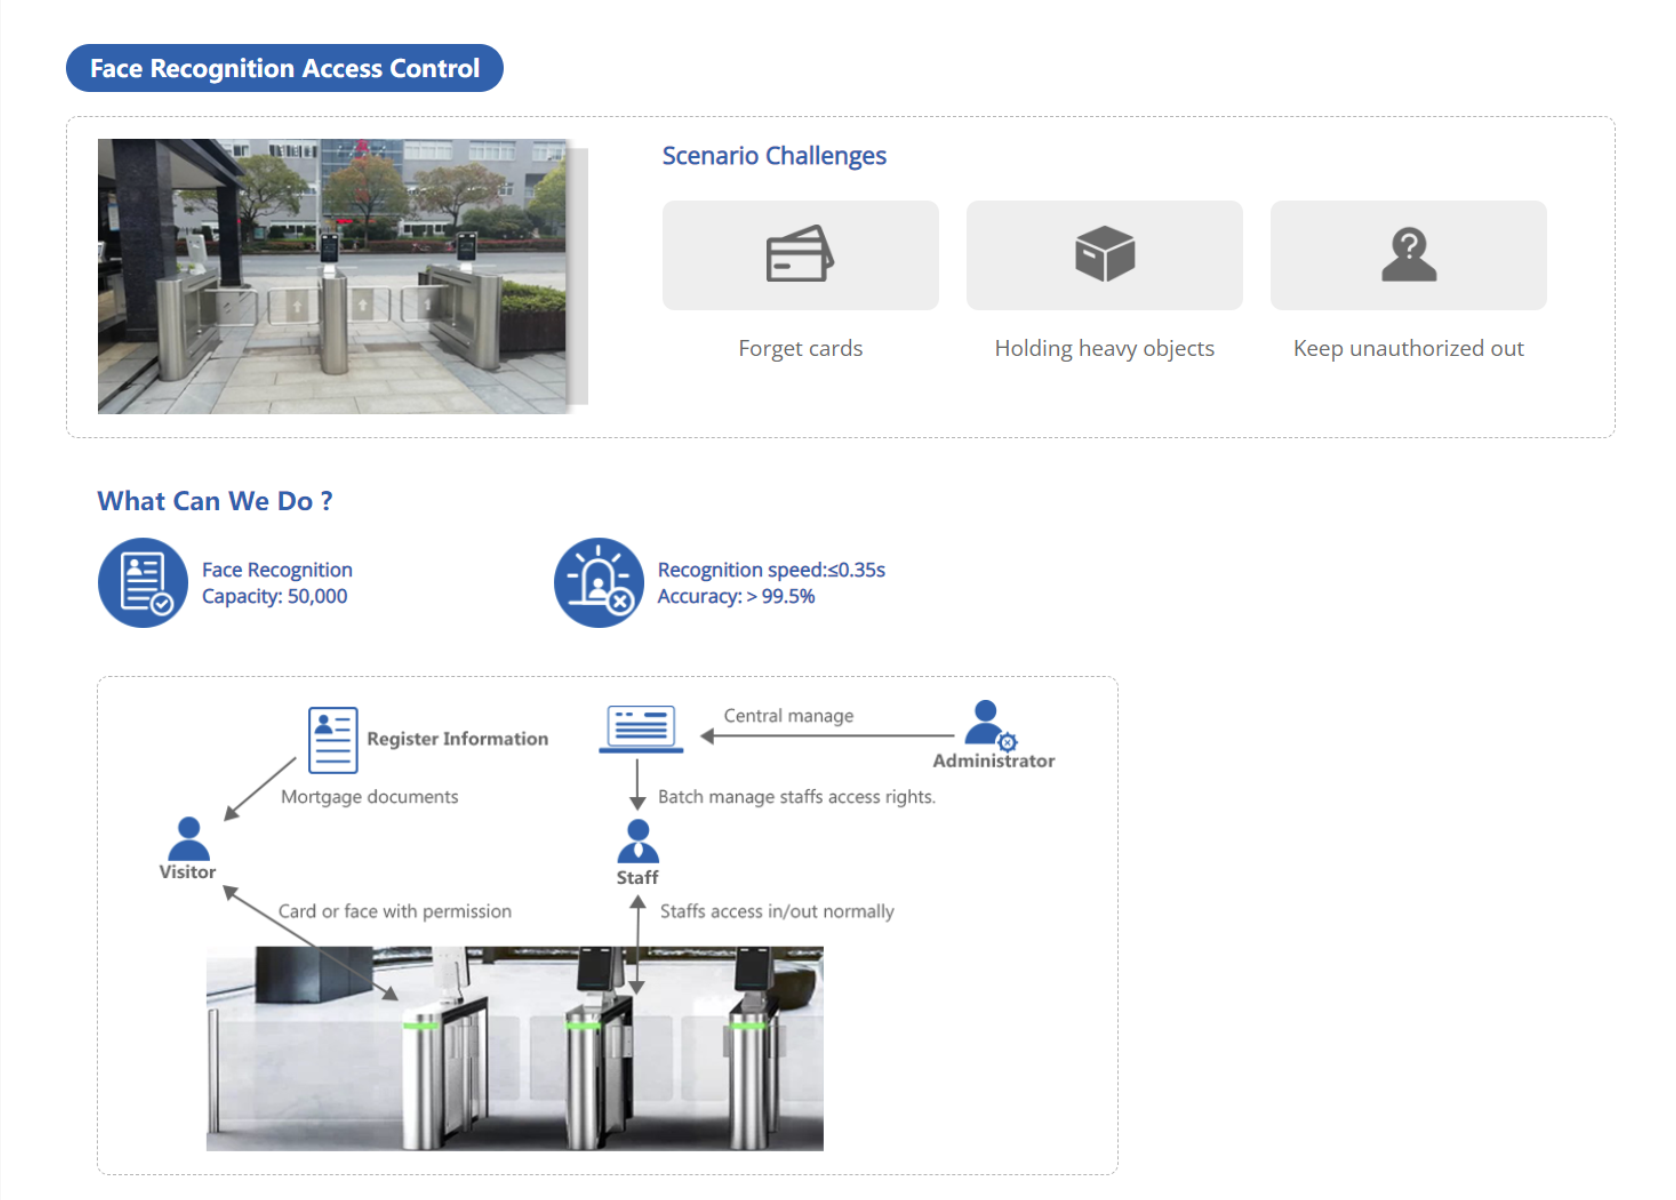Select the recognition speed alarm icon
The height and width of the screenshot is (1200, 1676).
click(599, 582)
